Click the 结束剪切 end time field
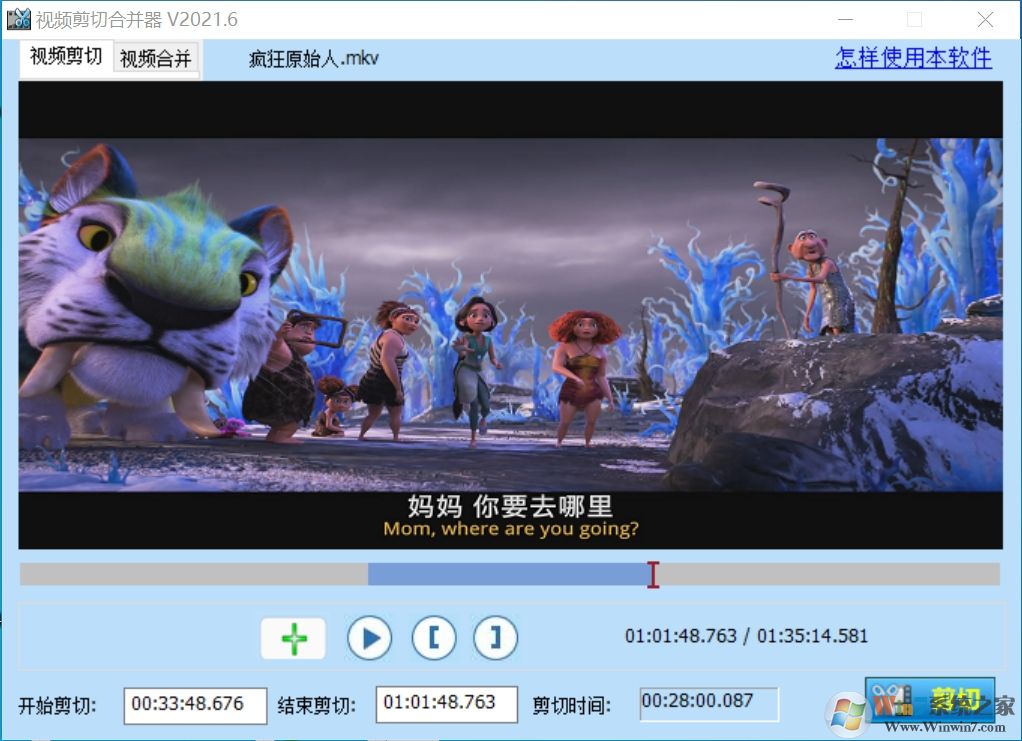Screen dimensions: 1022x741 click(x=446, y=703)
